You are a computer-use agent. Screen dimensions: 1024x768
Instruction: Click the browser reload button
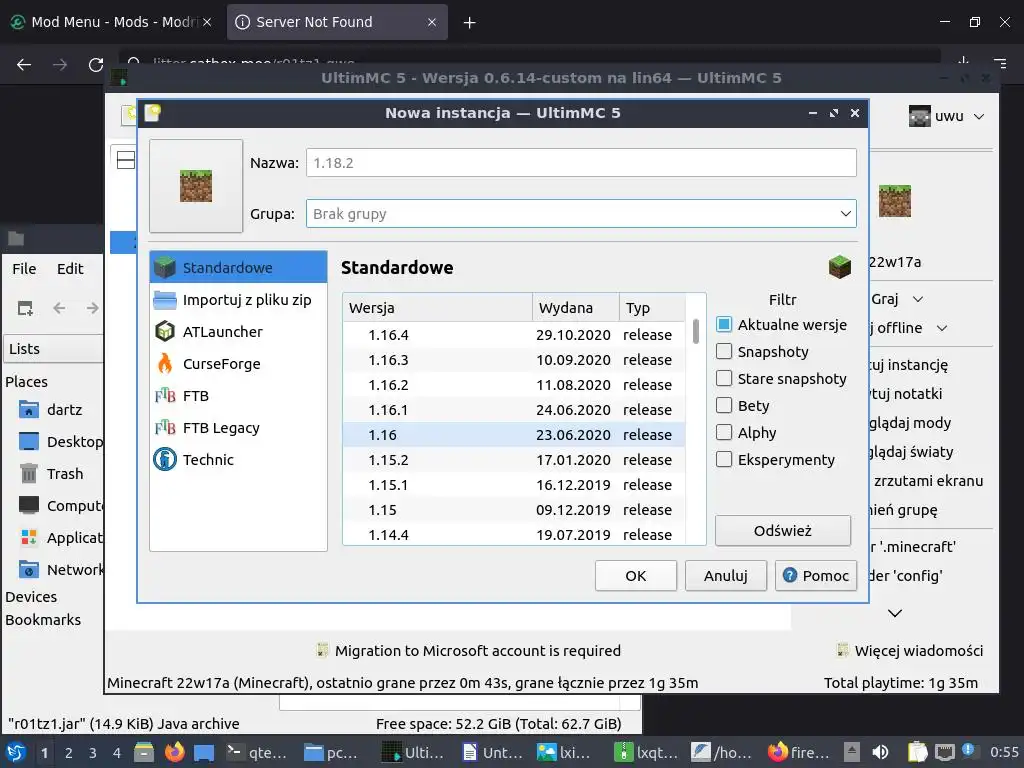pos(96,65)
